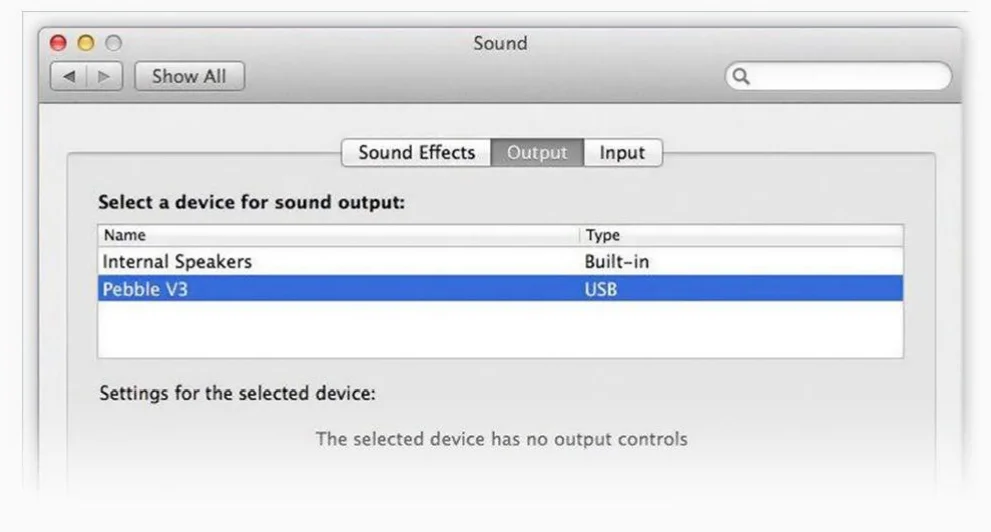This screenshot has width=991, height=532.
Task: Minimize the Sound window with yellow button
Action: 85,43
